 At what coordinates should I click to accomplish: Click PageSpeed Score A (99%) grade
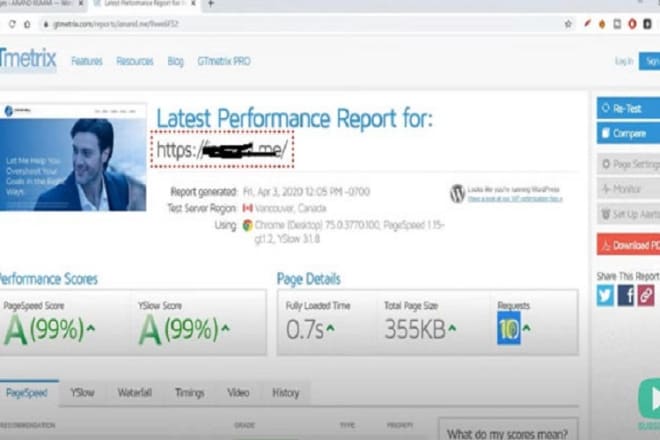pyautogui.click(x=44, y=330)
